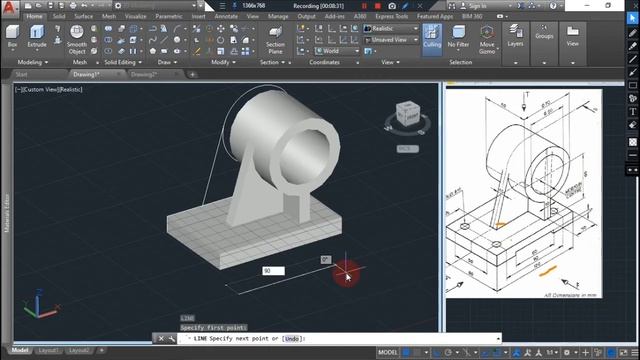Click the WCS label under ViewCube
The width and height of the screenshot is (640, 360).
click(x=407, y=149)
